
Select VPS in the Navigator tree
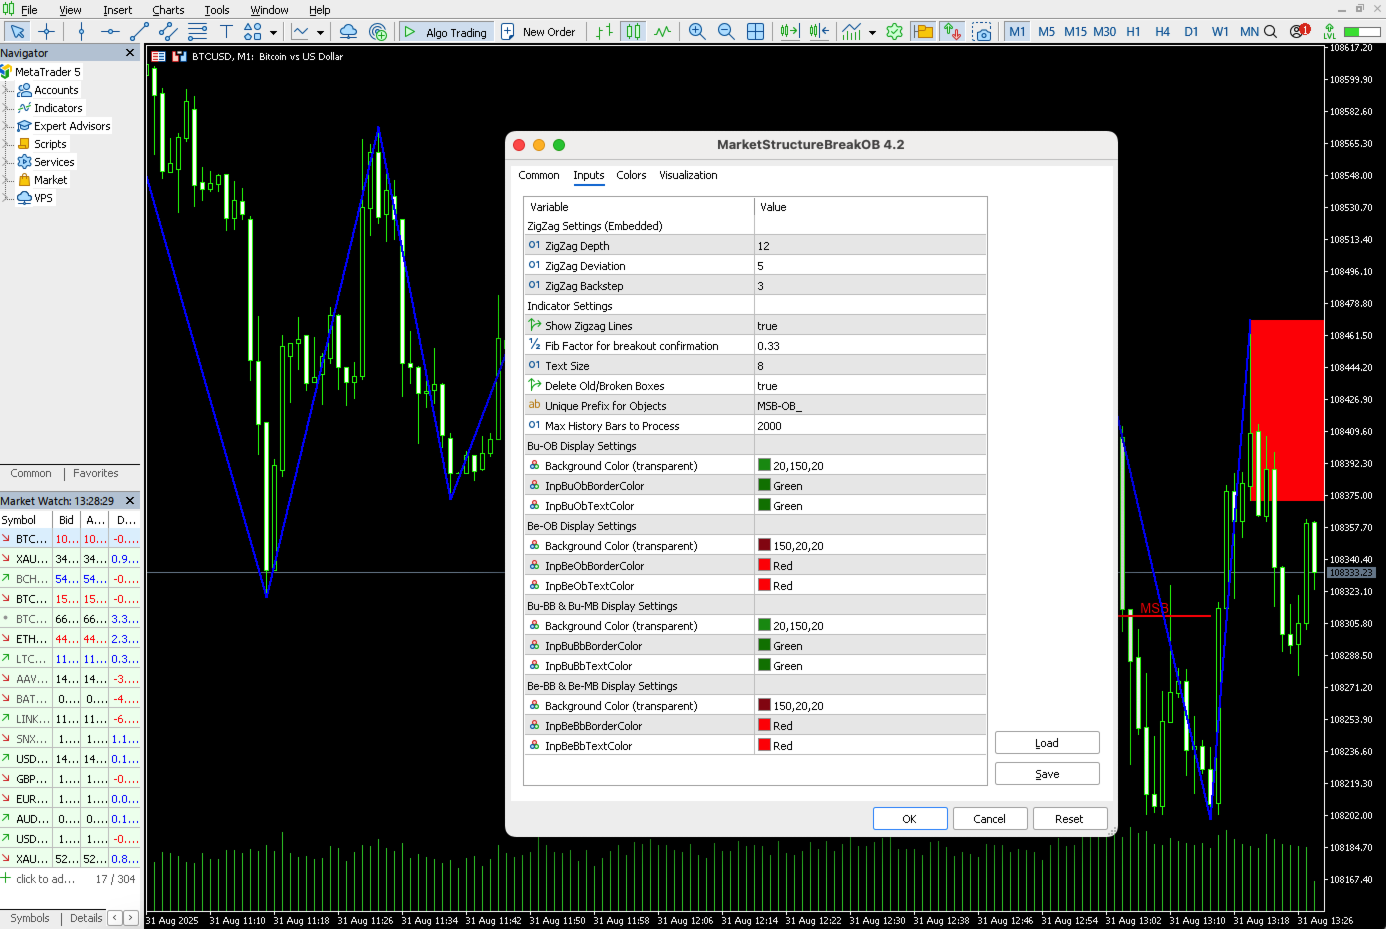43,198
